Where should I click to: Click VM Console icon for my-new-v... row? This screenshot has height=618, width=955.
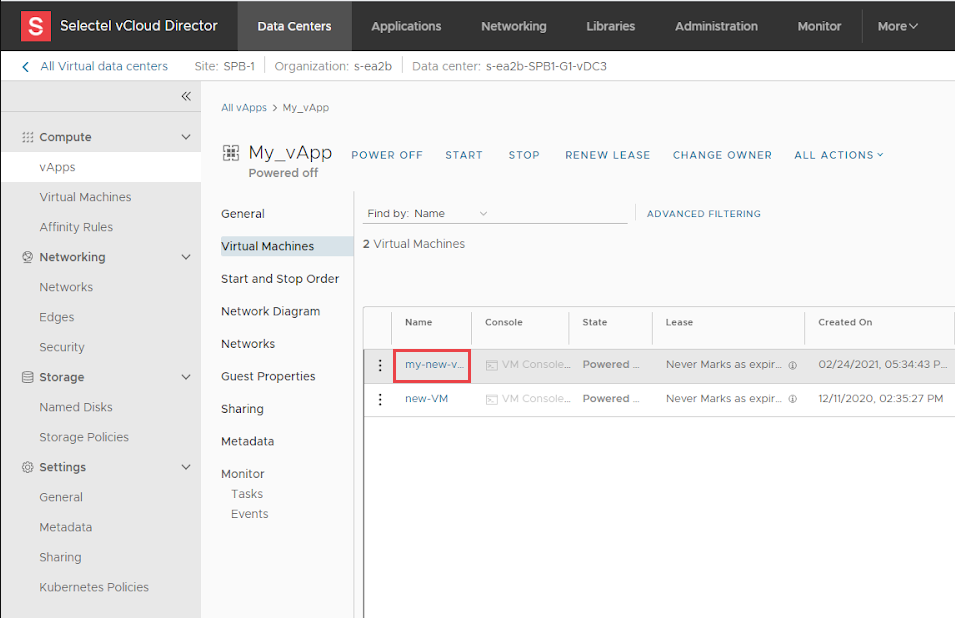coord(492,365)
